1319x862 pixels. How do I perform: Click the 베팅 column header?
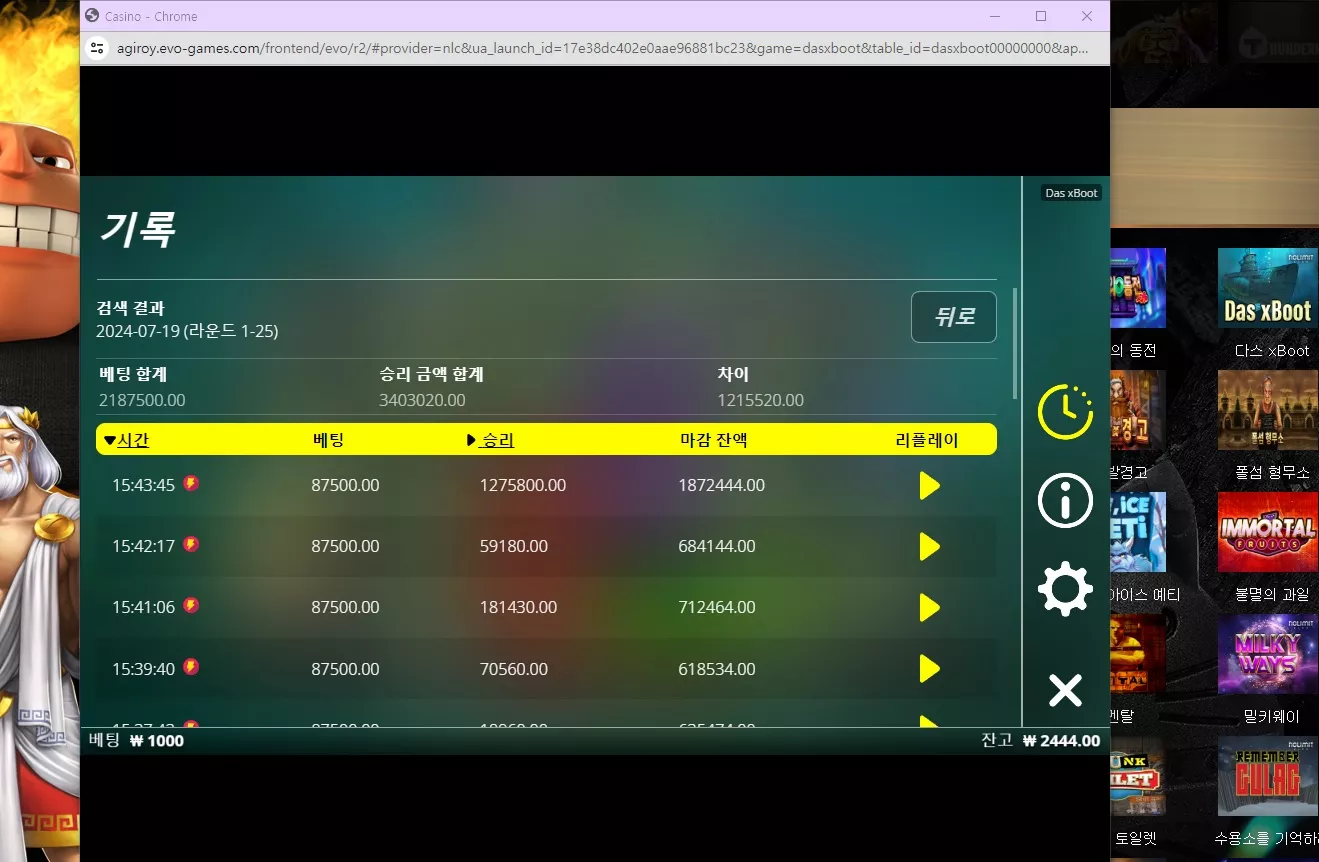[x=329, y=440]
